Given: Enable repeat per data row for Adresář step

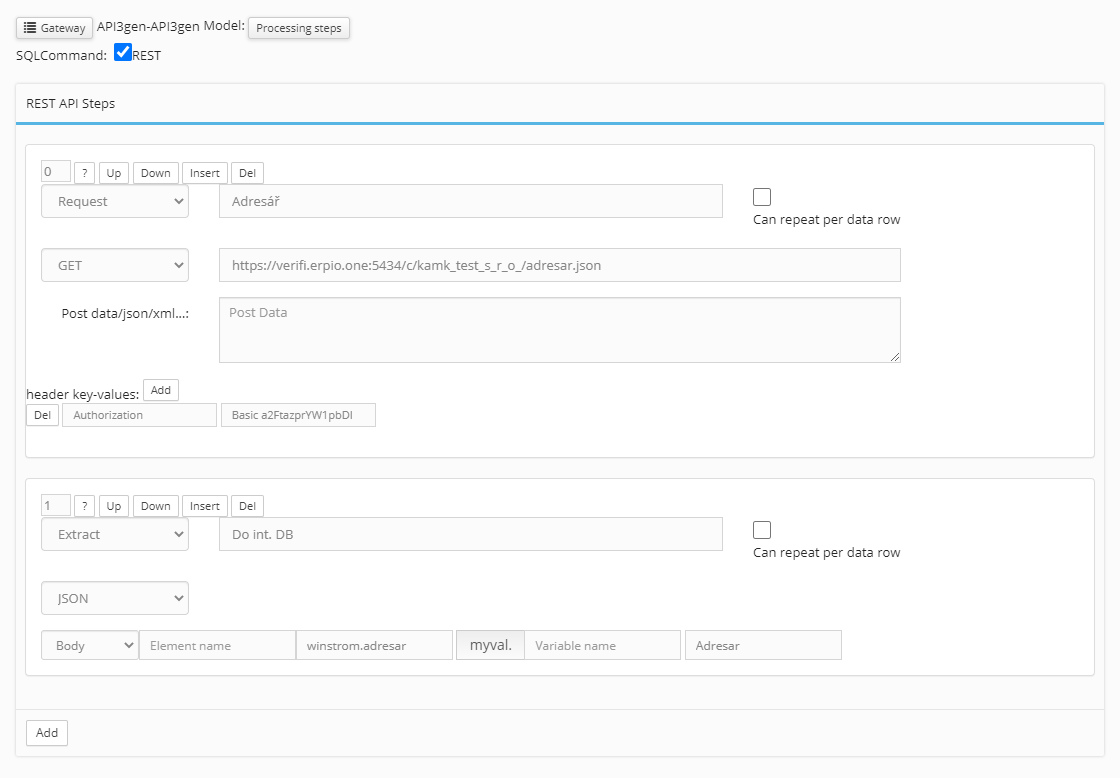Looking at the screenshot, I should tap(762, 197).
